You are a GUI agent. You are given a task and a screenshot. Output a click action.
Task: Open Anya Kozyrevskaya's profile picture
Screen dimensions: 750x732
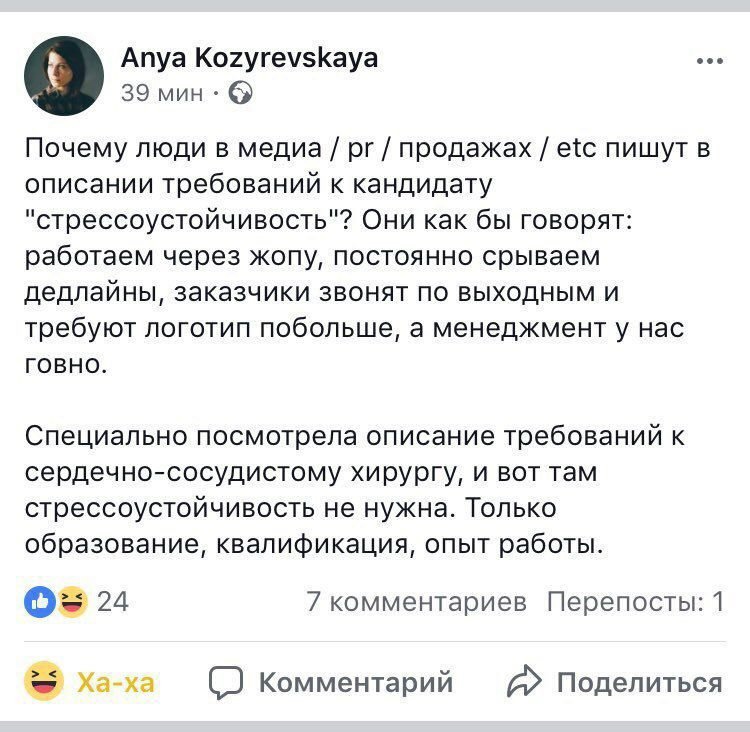pos(64,75)
